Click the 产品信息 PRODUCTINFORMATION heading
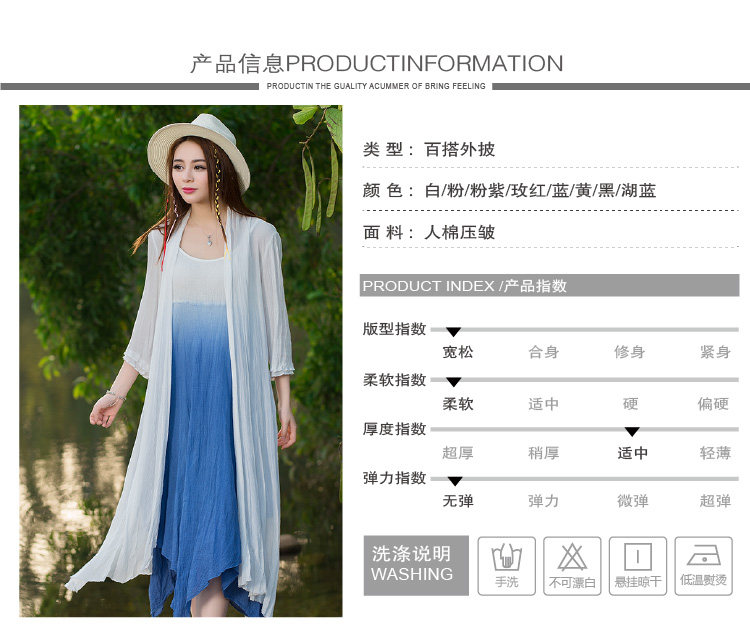The height and width of the screenshot is (628, 750). point(376,64)
